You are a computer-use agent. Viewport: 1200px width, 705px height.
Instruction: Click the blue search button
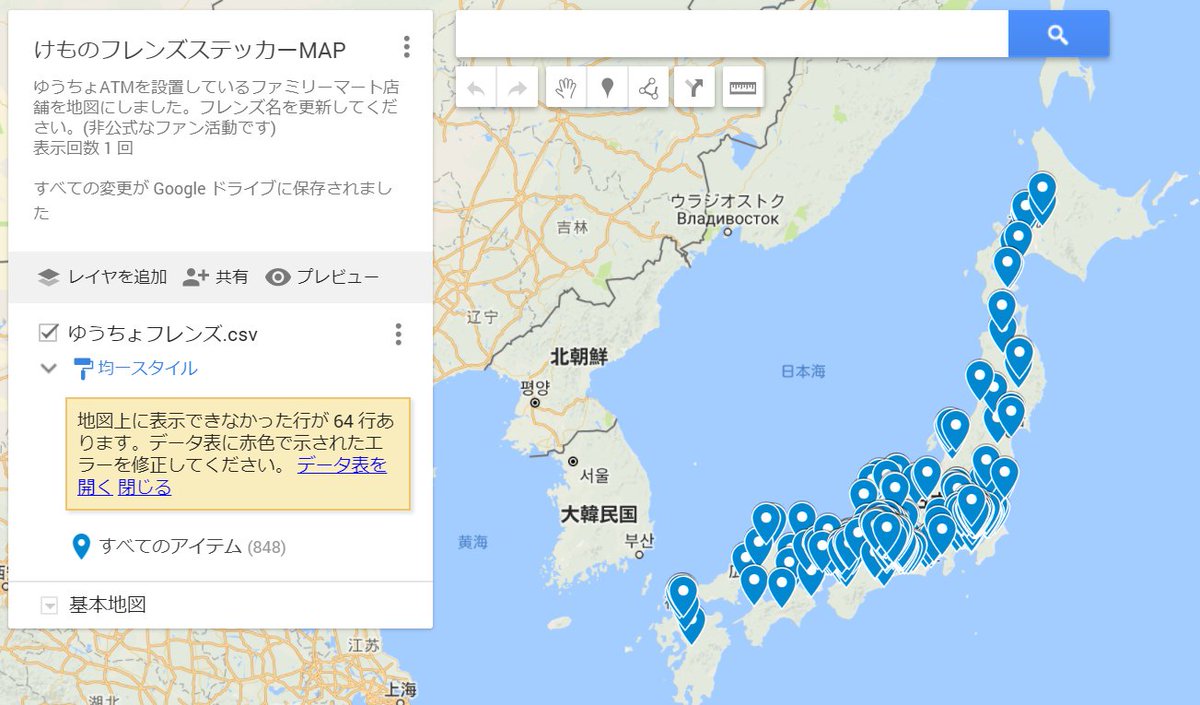coord(1058,34)
